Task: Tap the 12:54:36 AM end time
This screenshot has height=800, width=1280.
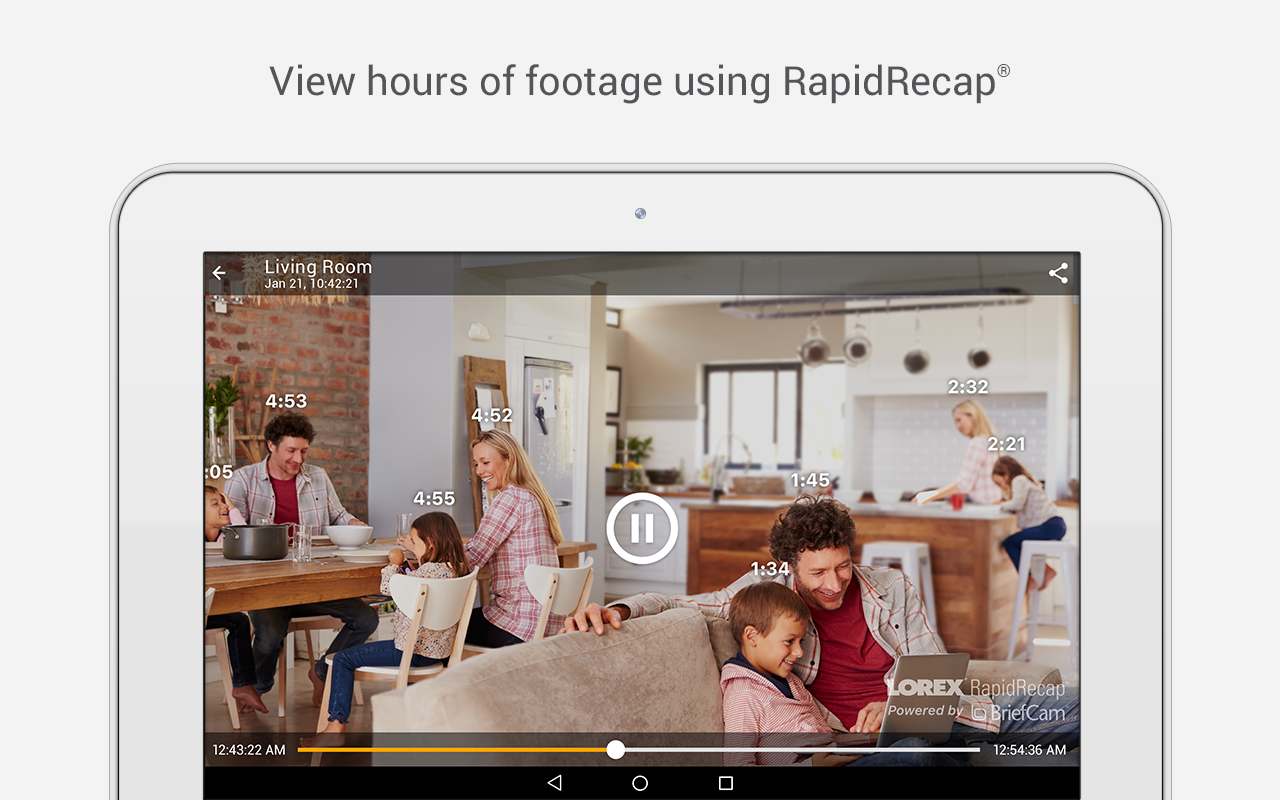Action: pos(1030,749)
